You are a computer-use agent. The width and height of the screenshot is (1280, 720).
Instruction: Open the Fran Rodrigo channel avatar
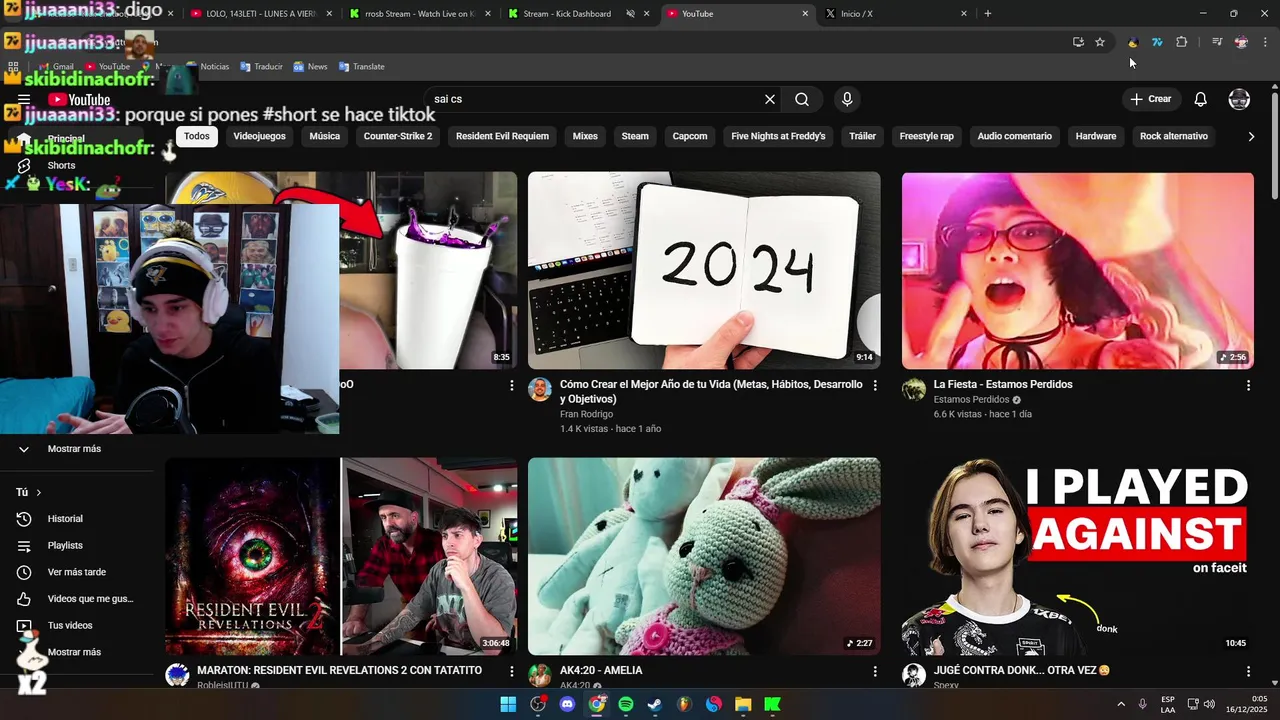540,390
